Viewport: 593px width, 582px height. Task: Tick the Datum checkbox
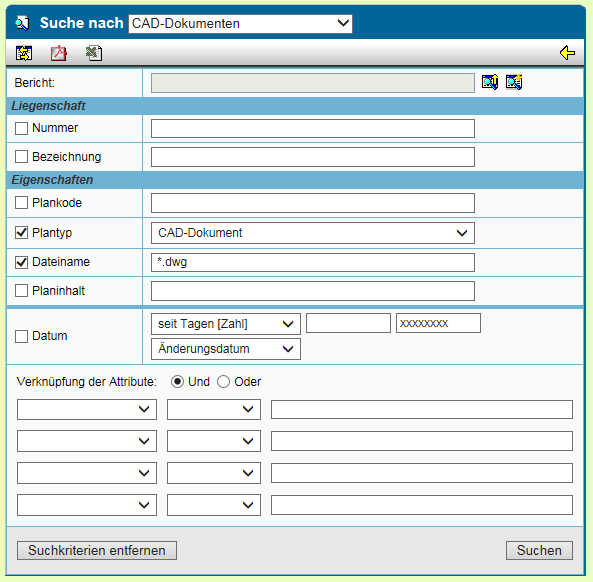[22, 336]
